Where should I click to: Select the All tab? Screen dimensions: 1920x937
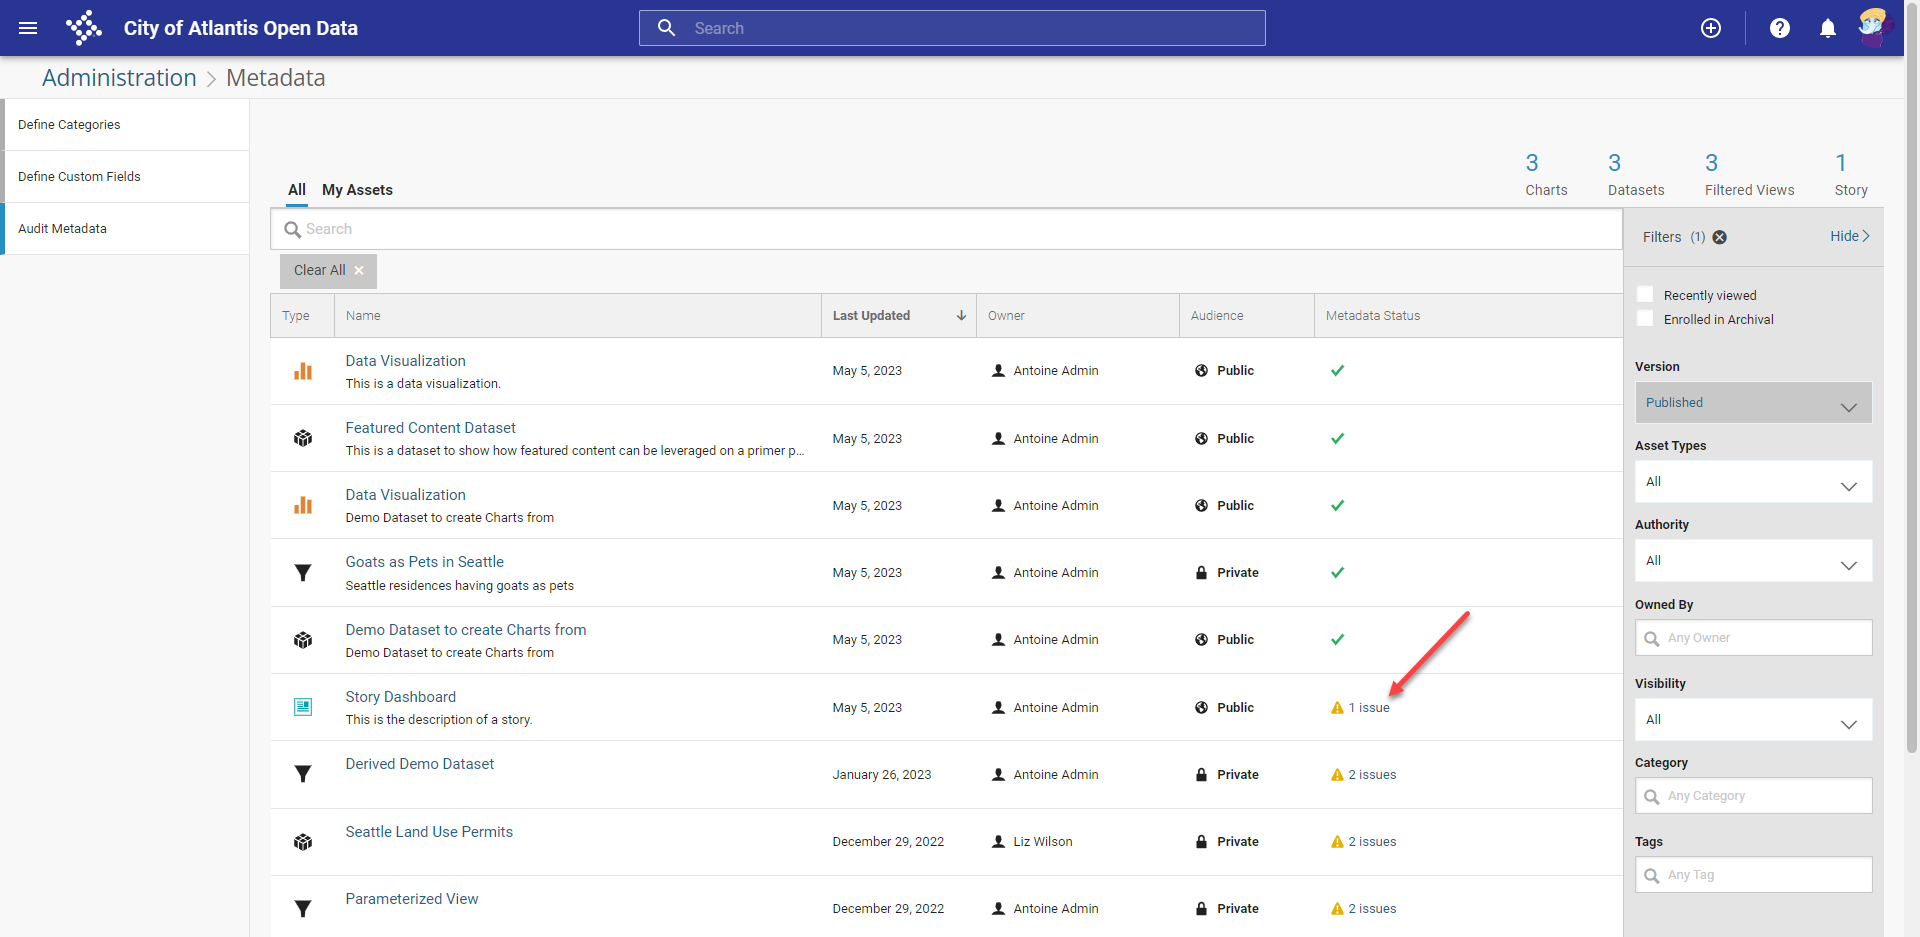(x=297, y=190)
